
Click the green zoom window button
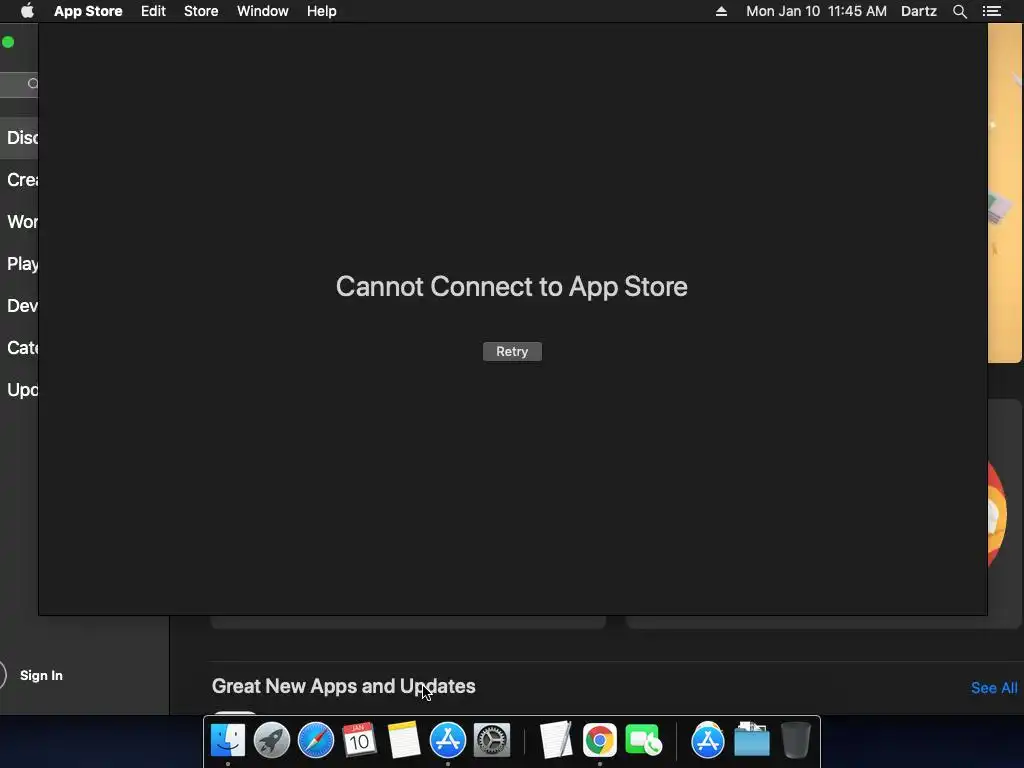[8, 42]
